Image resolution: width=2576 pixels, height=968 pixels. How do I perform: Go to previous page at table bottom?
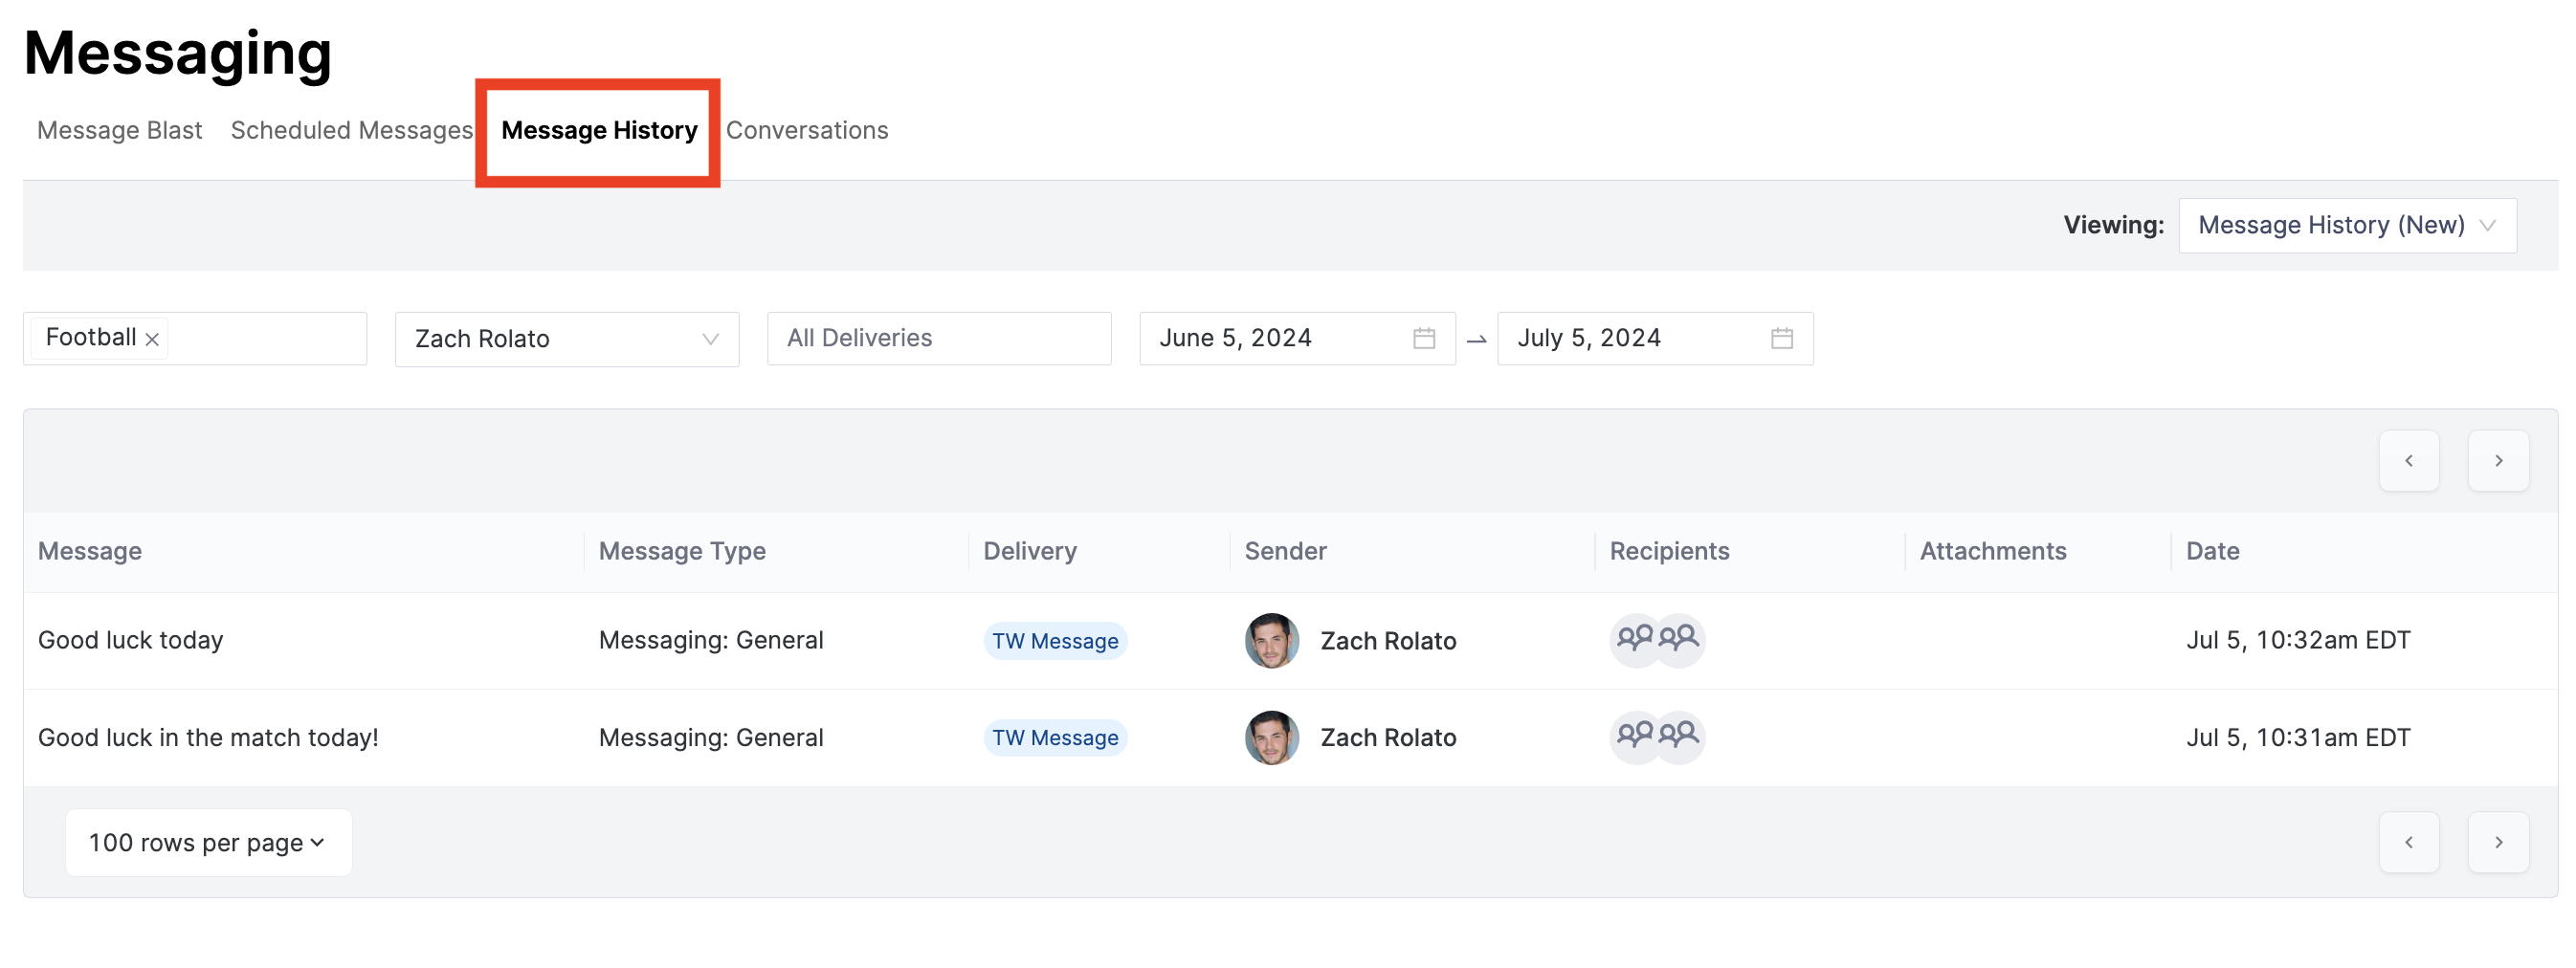pos(2408,842)
